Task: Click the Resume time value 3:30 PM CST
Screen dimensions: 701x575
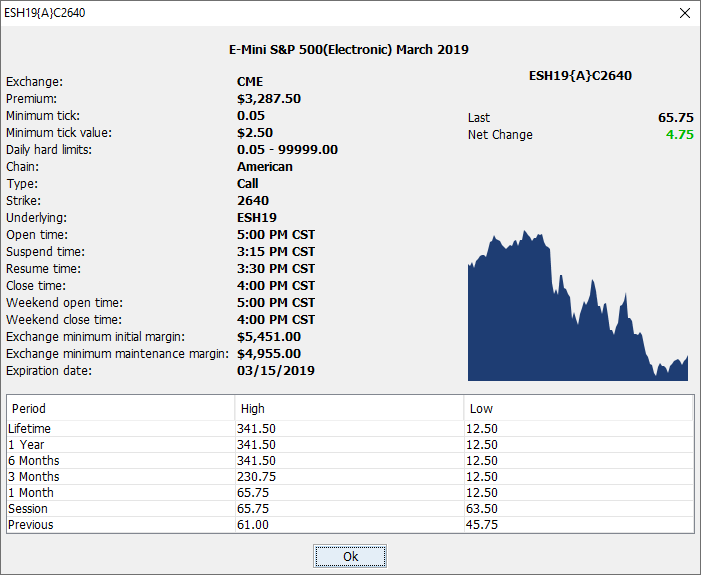Action: (276, 268)
